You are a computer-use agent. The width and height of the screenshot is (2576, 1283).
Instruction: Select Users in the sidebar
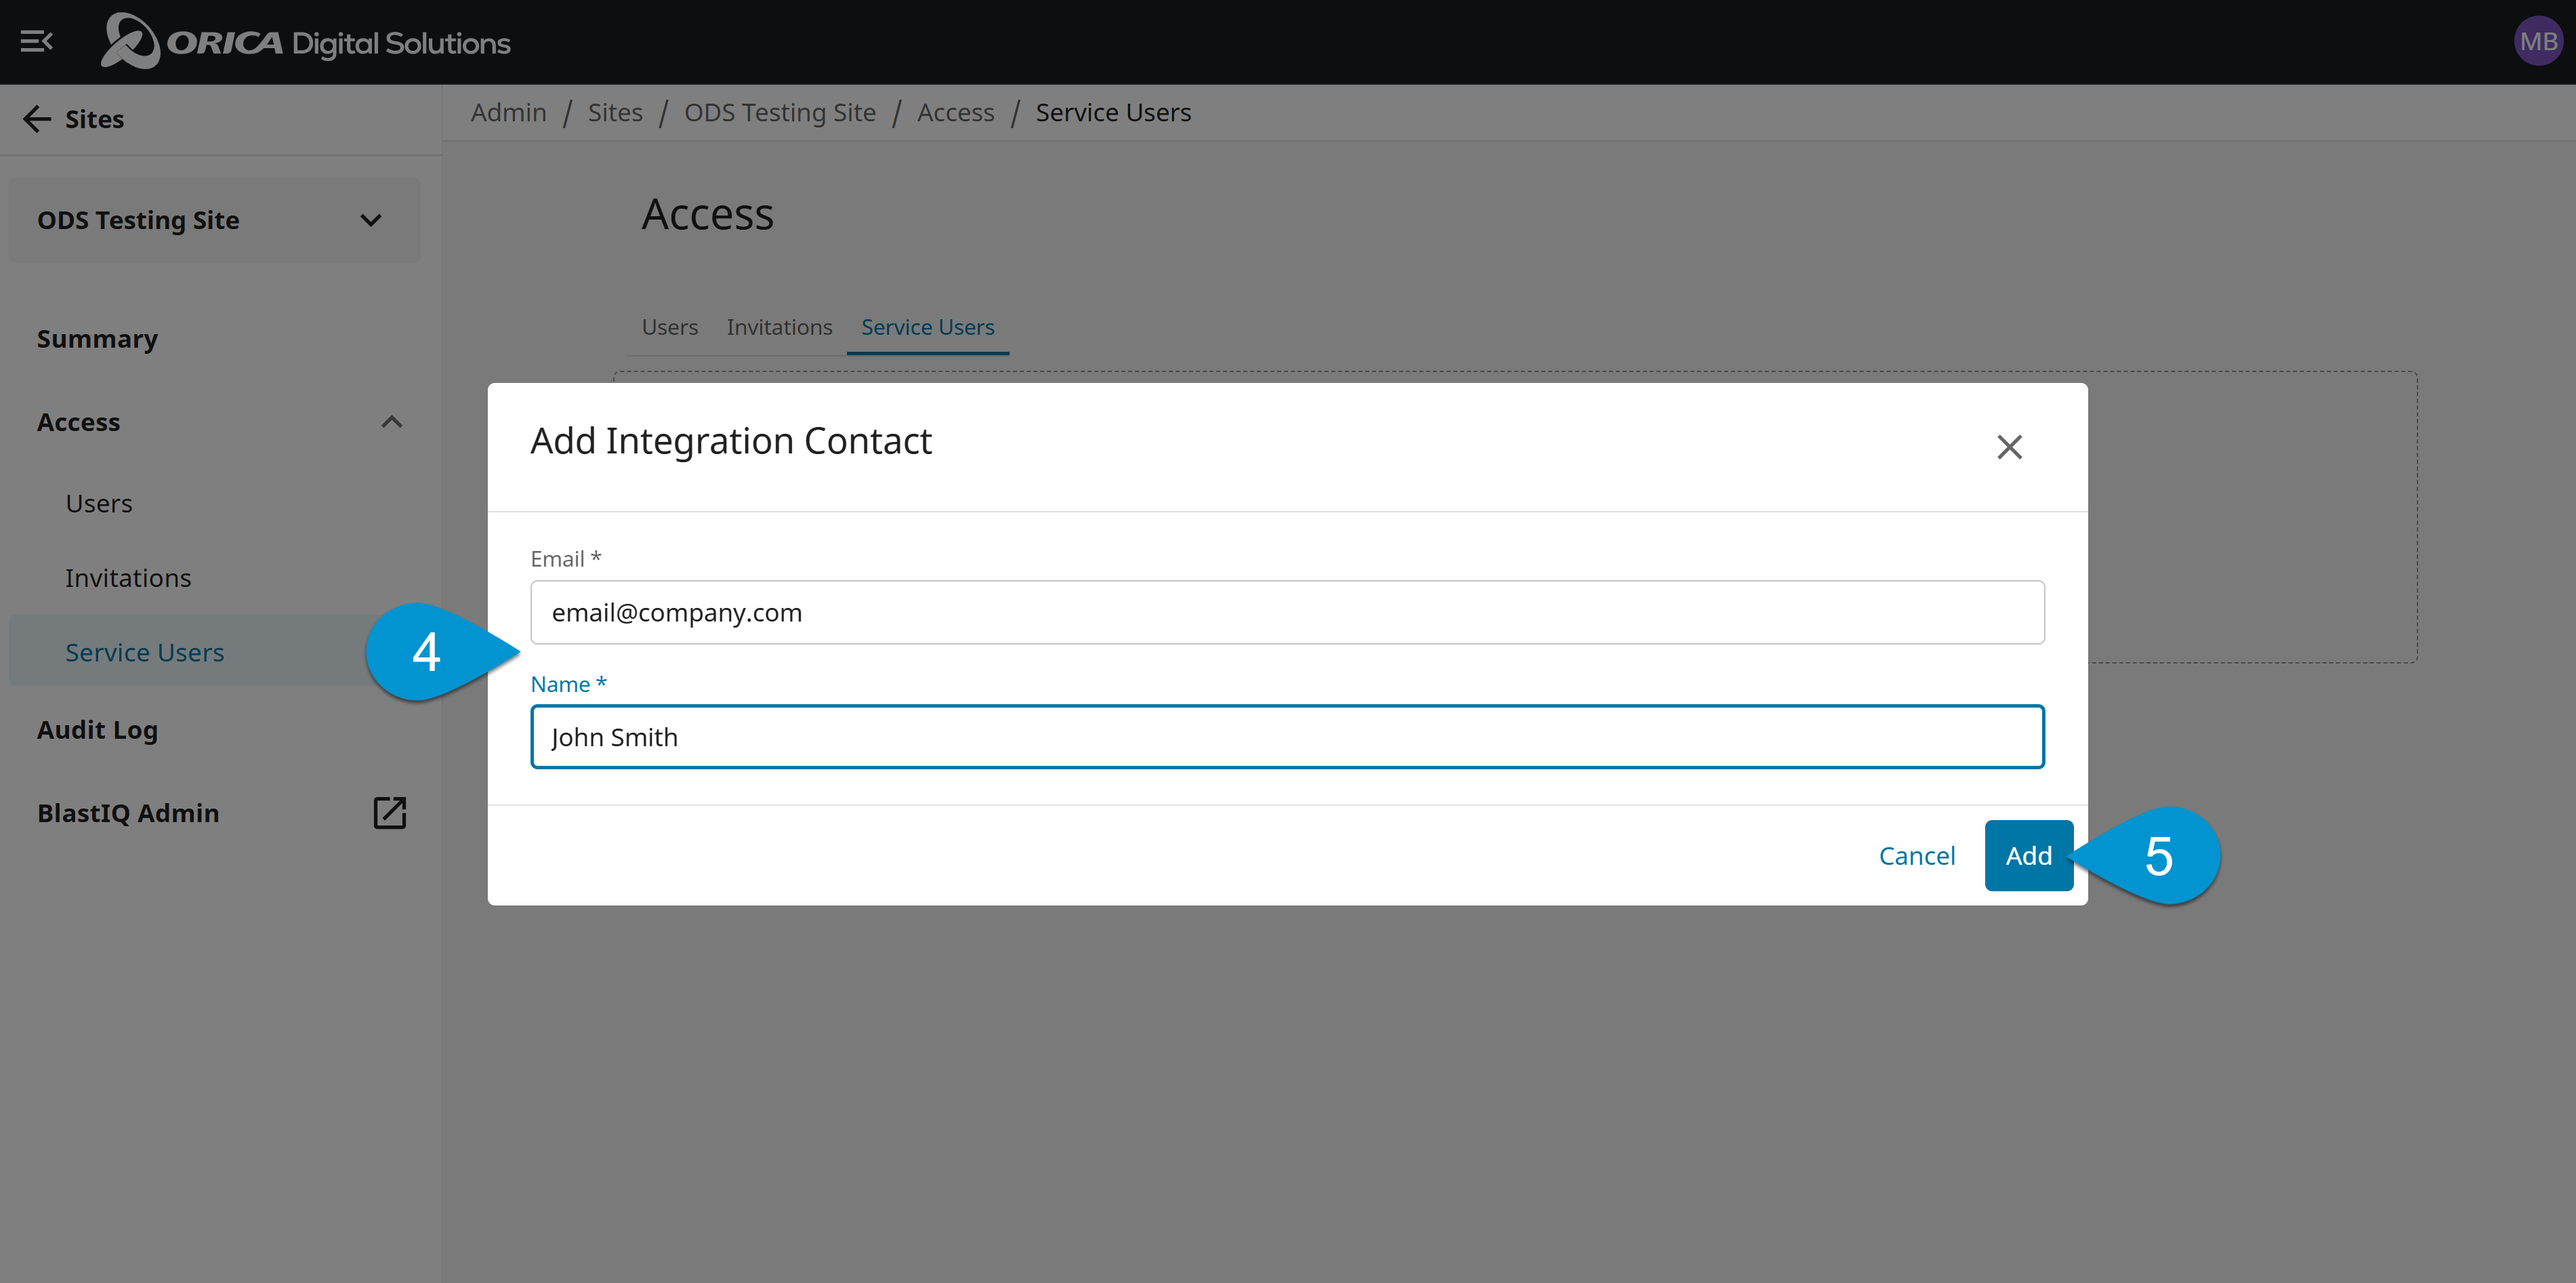[99, 503]
